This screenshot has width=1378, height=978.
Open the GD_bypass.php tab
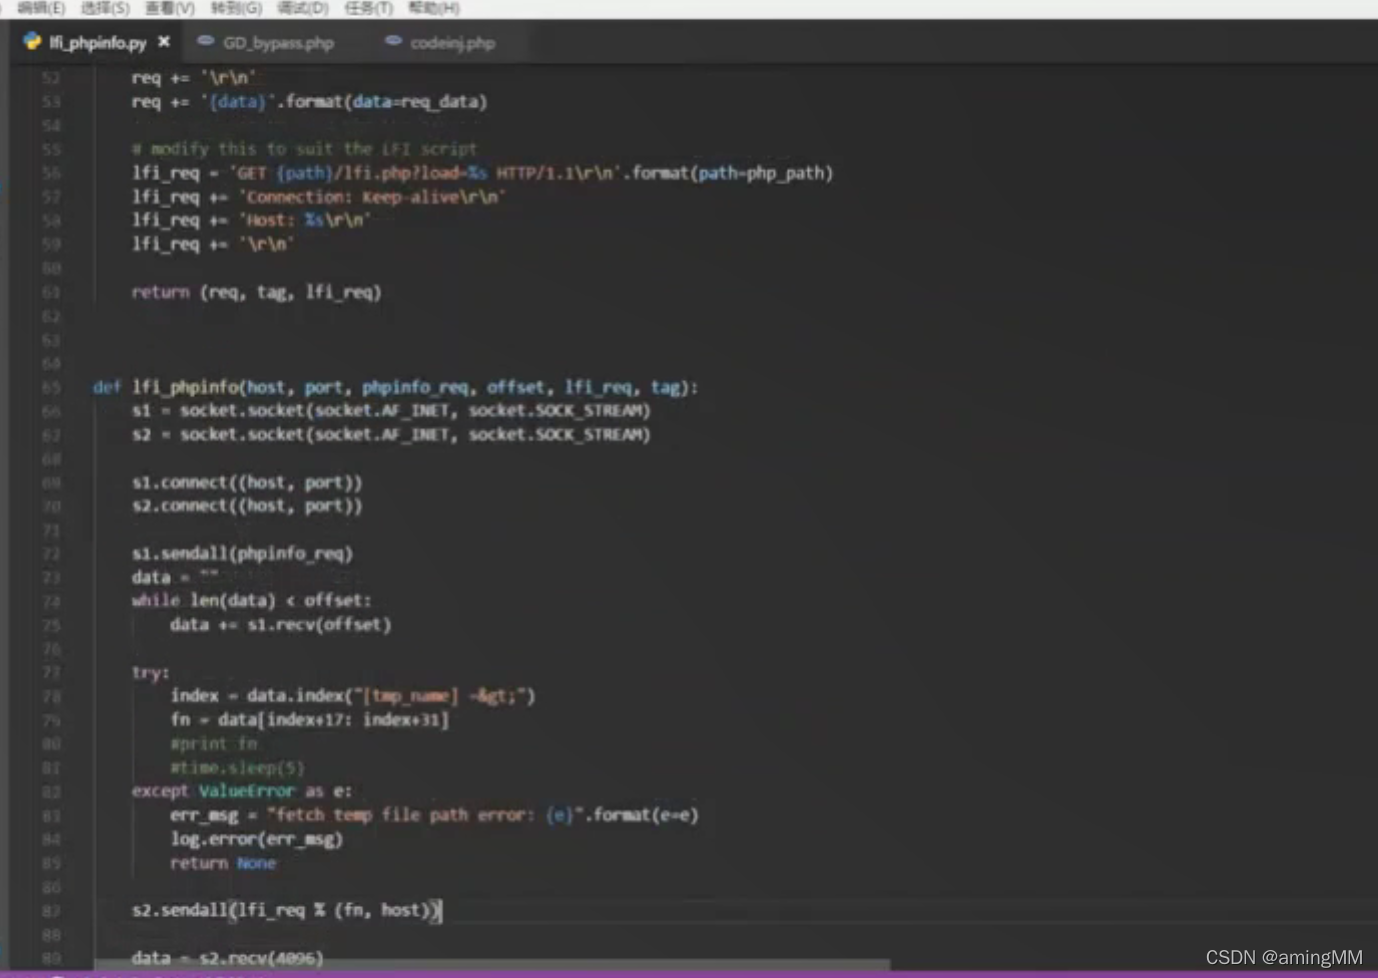coord(278,43)
